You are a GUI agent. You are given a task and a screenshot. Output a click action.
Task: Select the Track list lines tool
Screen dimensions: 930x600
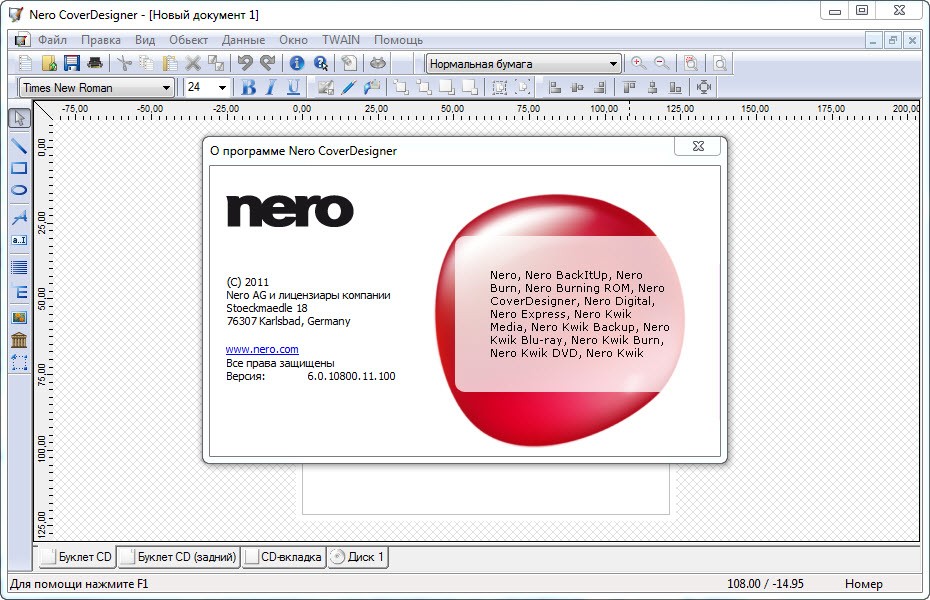(19, 267)
